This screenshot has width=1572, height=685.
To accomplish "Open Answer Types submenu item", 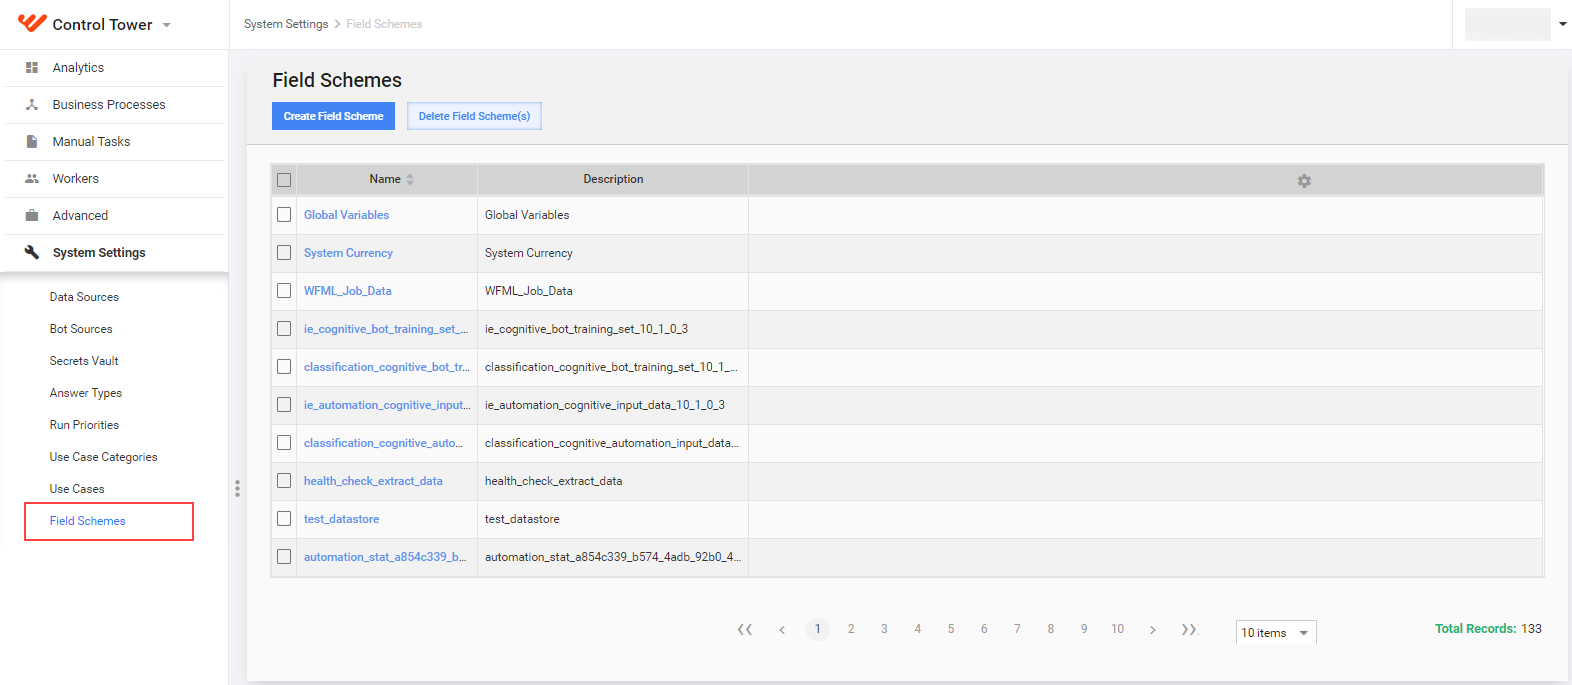I will tap(86, 393).
